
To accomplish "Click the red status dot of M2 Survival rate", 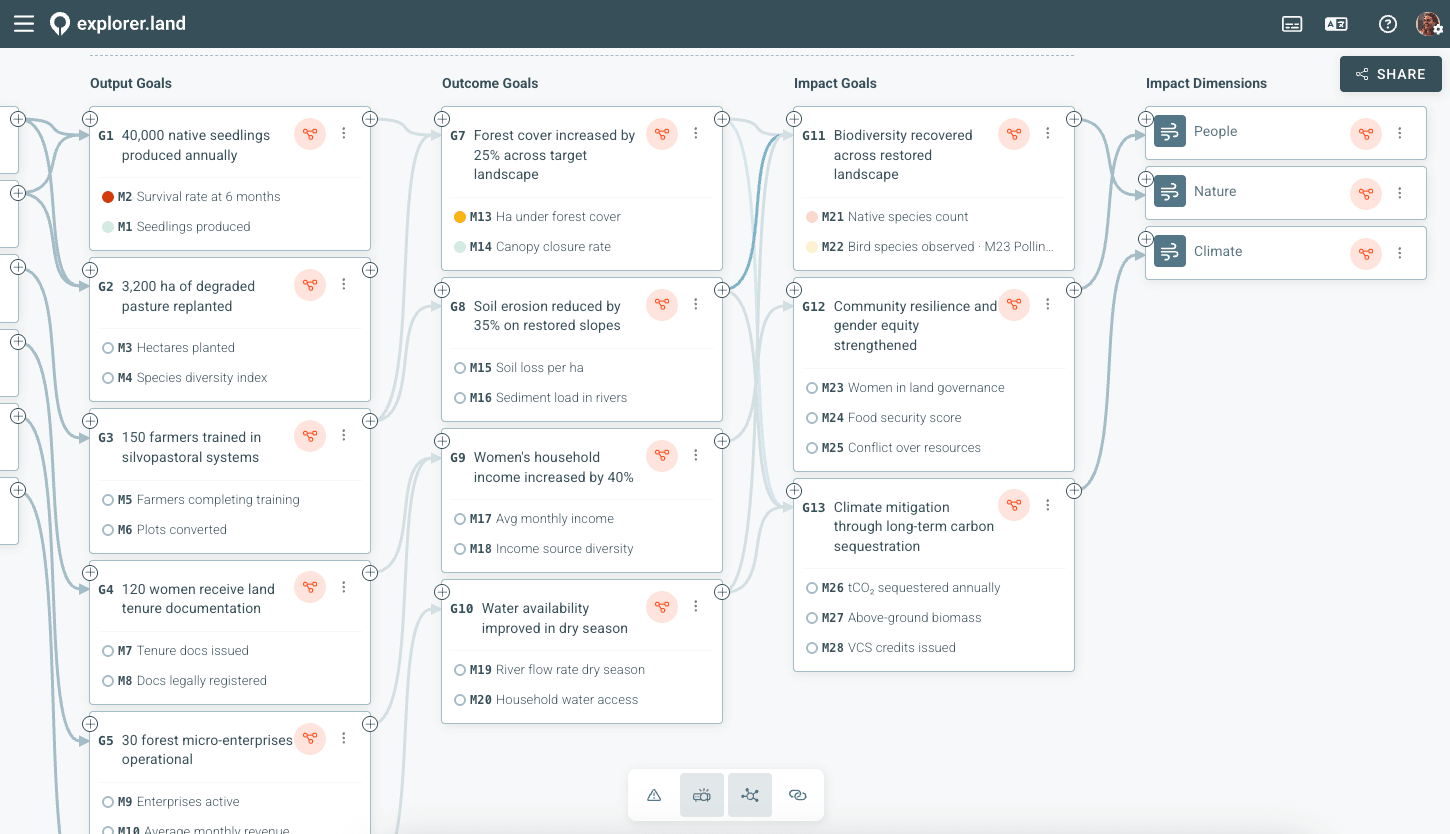I will pyautogui.click(x=108, y=197).
